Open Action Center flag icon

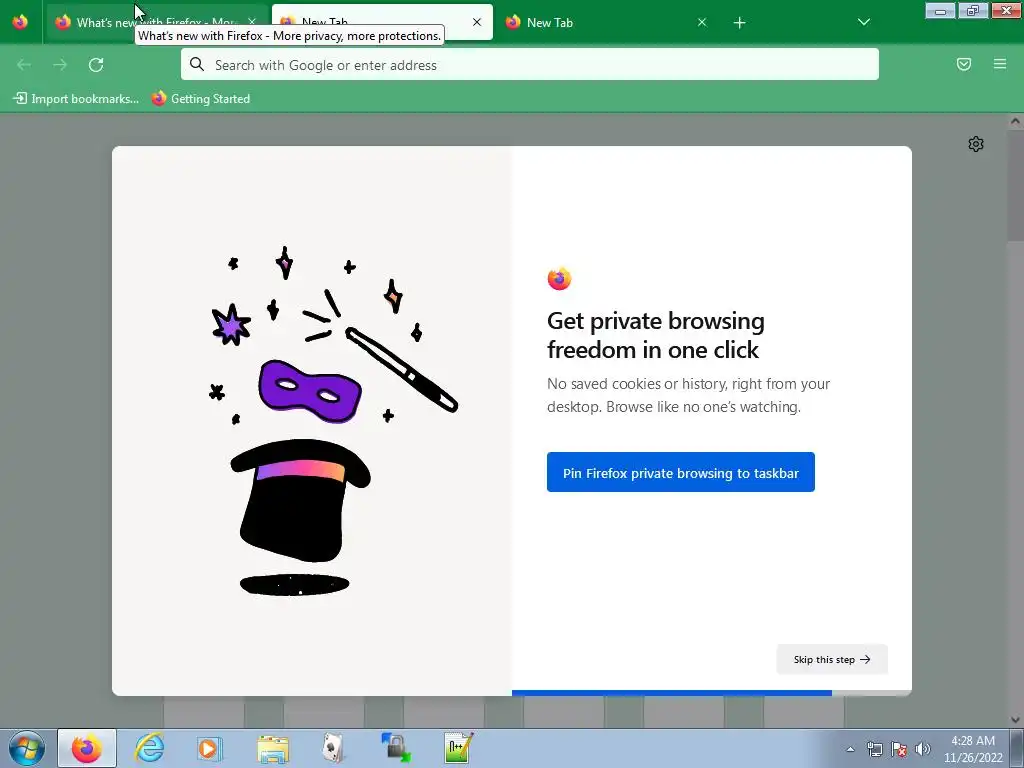[899, 750]
